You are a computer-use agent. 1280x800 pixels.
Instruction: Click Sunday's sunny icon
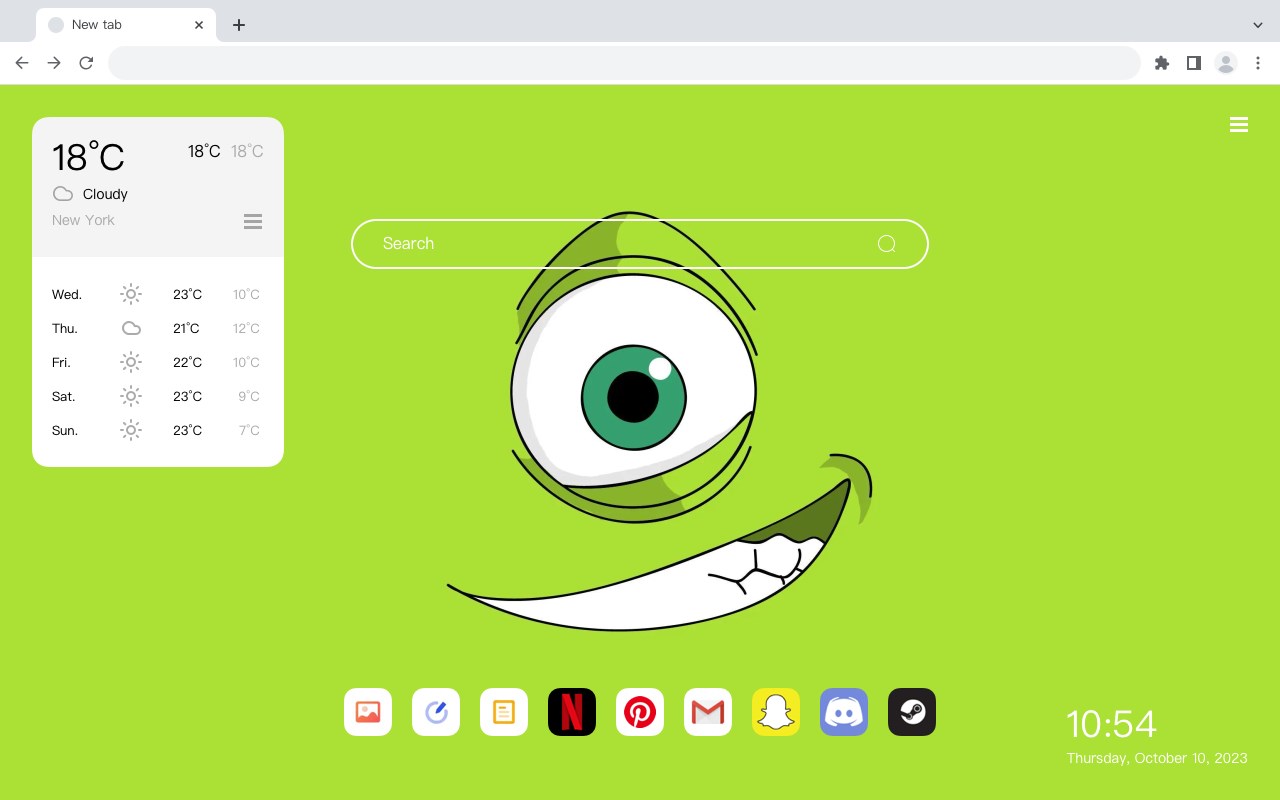(131, 430)
